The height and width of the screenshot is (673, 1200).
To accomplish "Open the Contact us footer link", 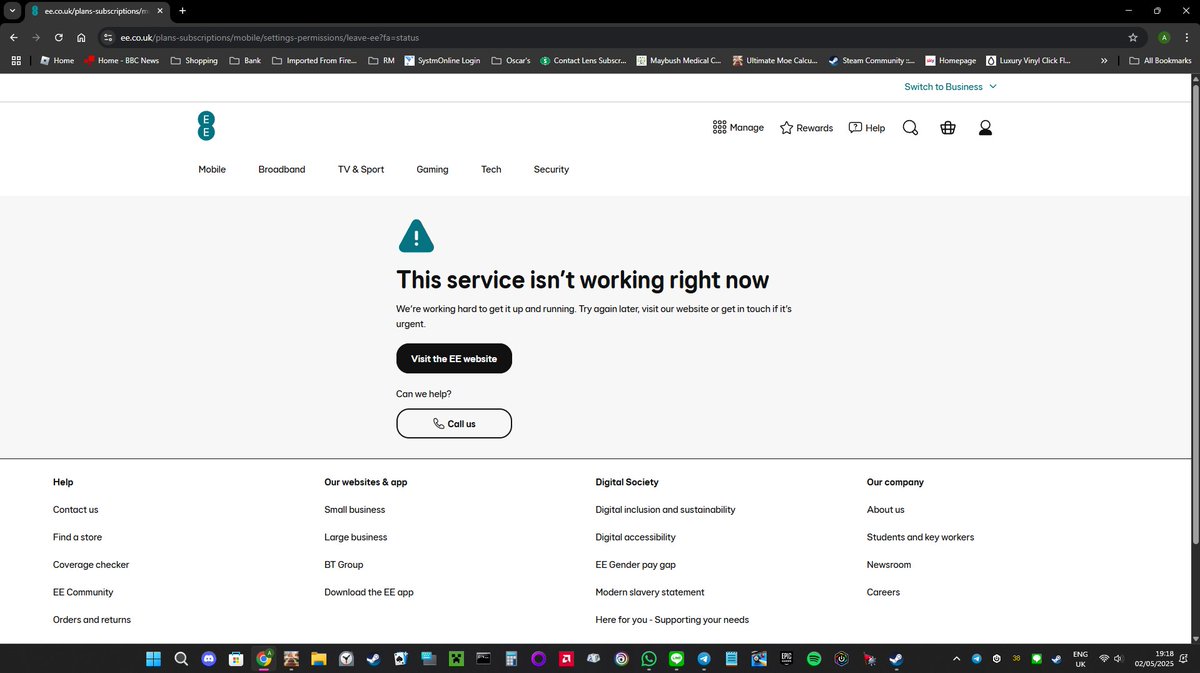I will click(x=76, y=509).
